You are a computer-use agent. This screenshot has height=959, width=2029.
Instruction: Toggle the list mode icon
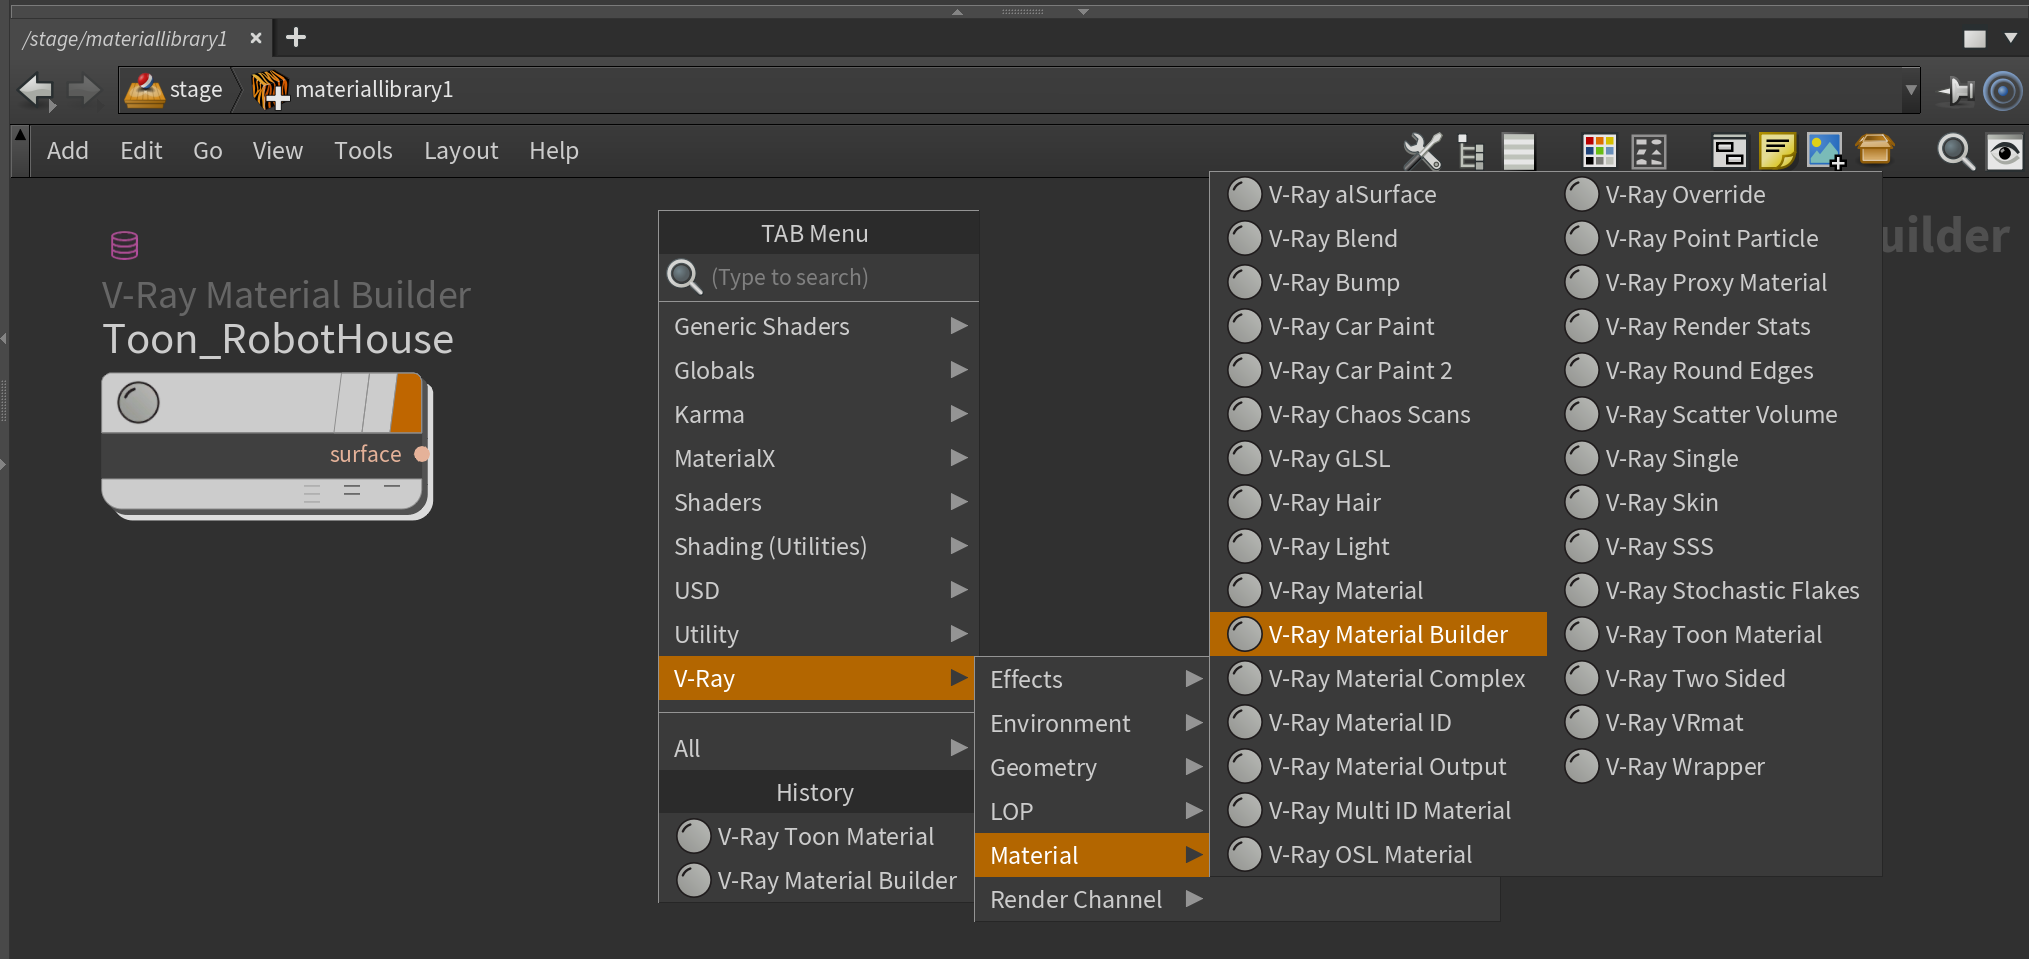[x=1518, y=151]
